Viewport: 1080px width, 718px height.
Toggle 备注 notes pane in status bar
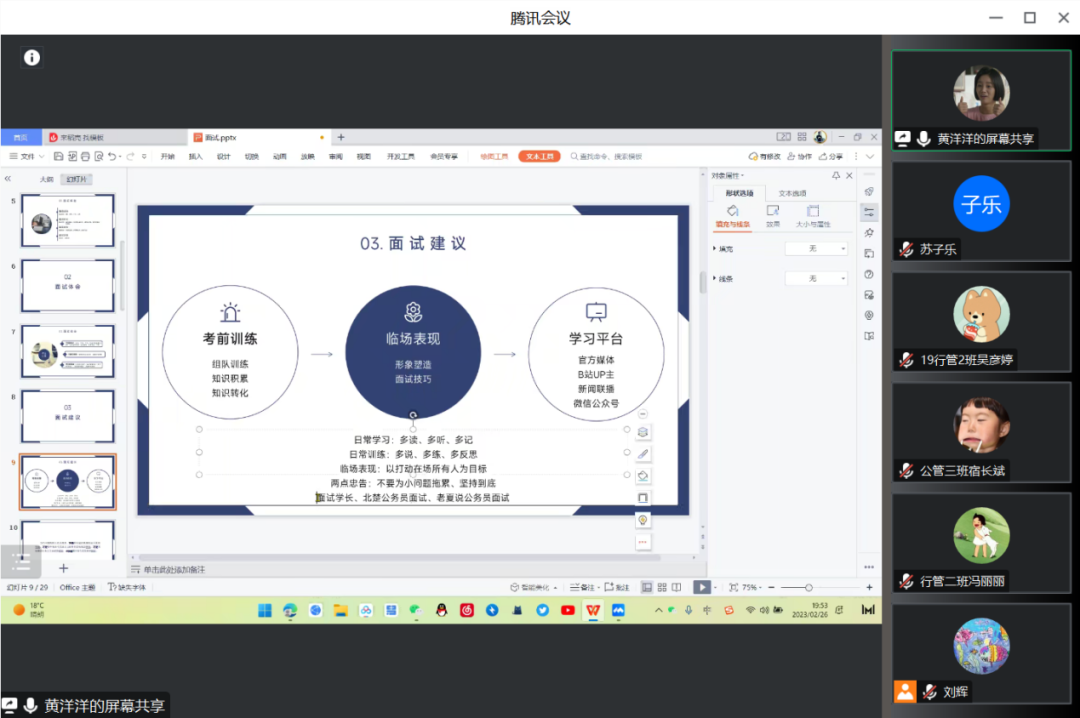point(582,587)
